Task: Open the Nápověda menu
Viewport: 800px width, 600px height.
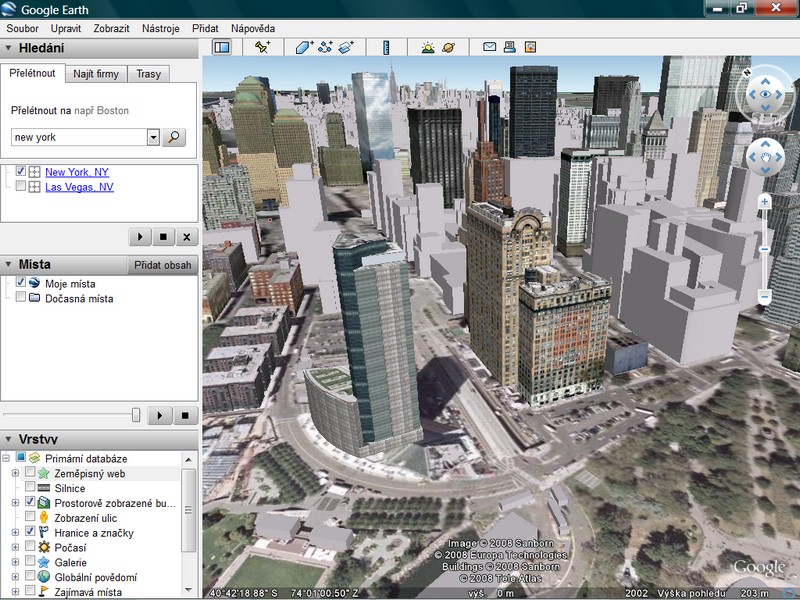Action: pyautogui.click(x=253, y=29)
